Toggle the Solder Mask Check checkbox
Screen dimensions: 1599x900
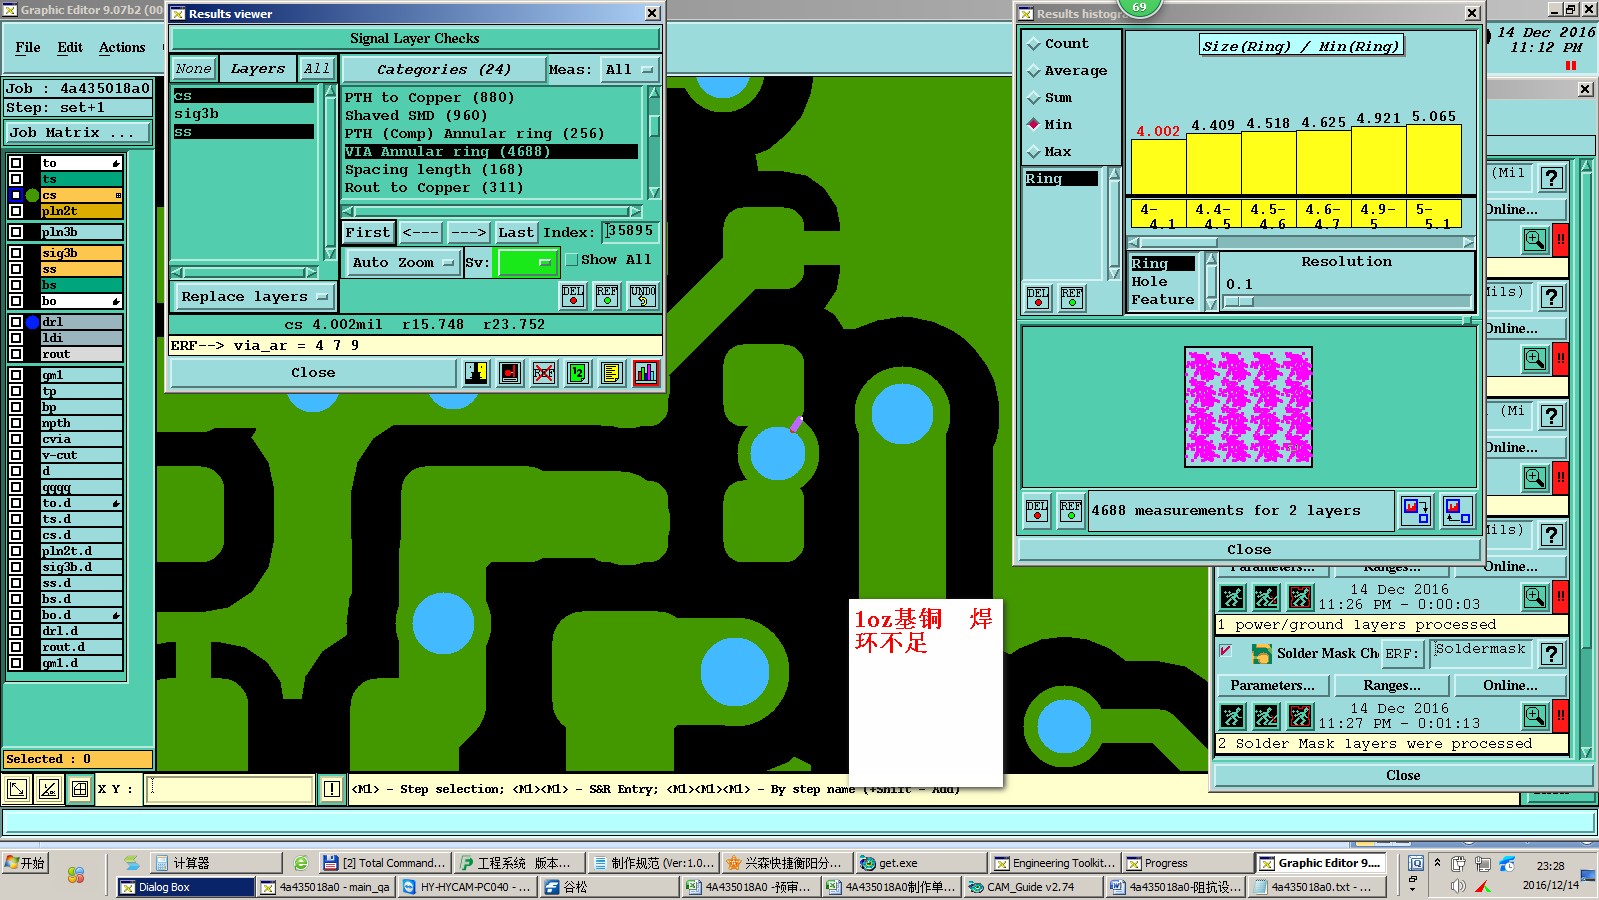coord(1225,651)
